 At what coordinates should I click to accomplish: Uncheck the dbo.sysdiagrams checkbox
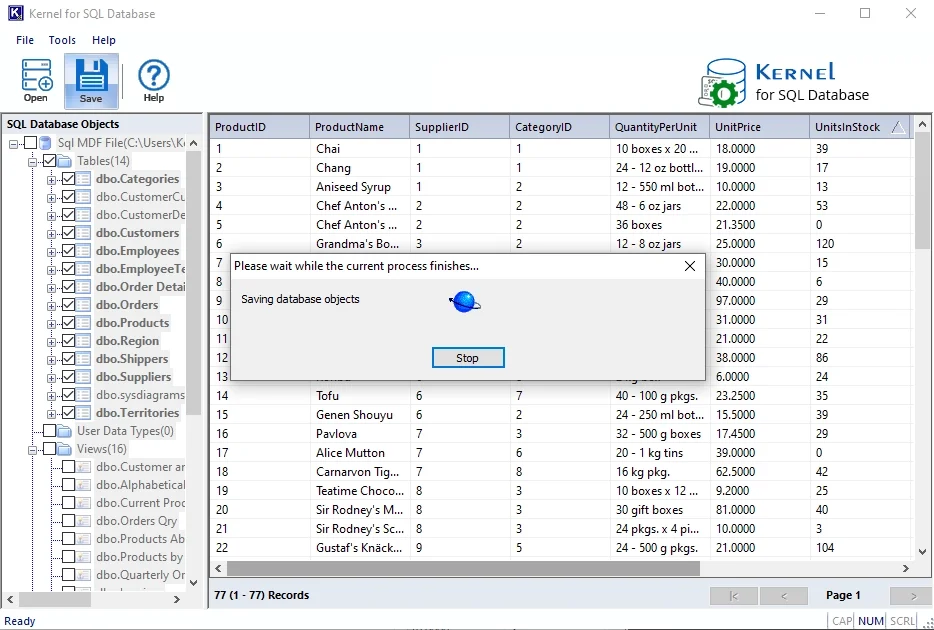[x=69, y=395]
